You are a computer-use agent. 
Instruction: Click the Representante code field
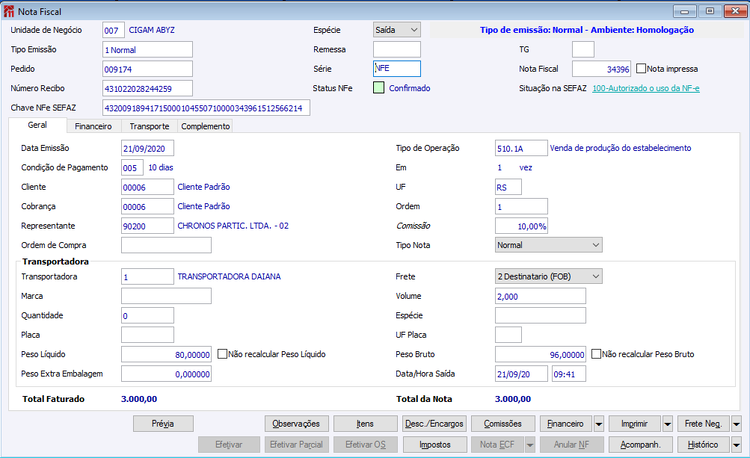[x=147, y=226]
